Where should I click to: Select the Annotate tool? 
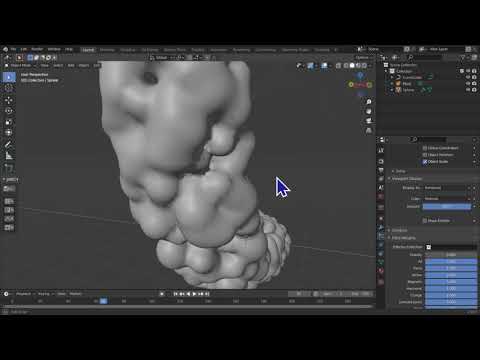pos(9,144)
